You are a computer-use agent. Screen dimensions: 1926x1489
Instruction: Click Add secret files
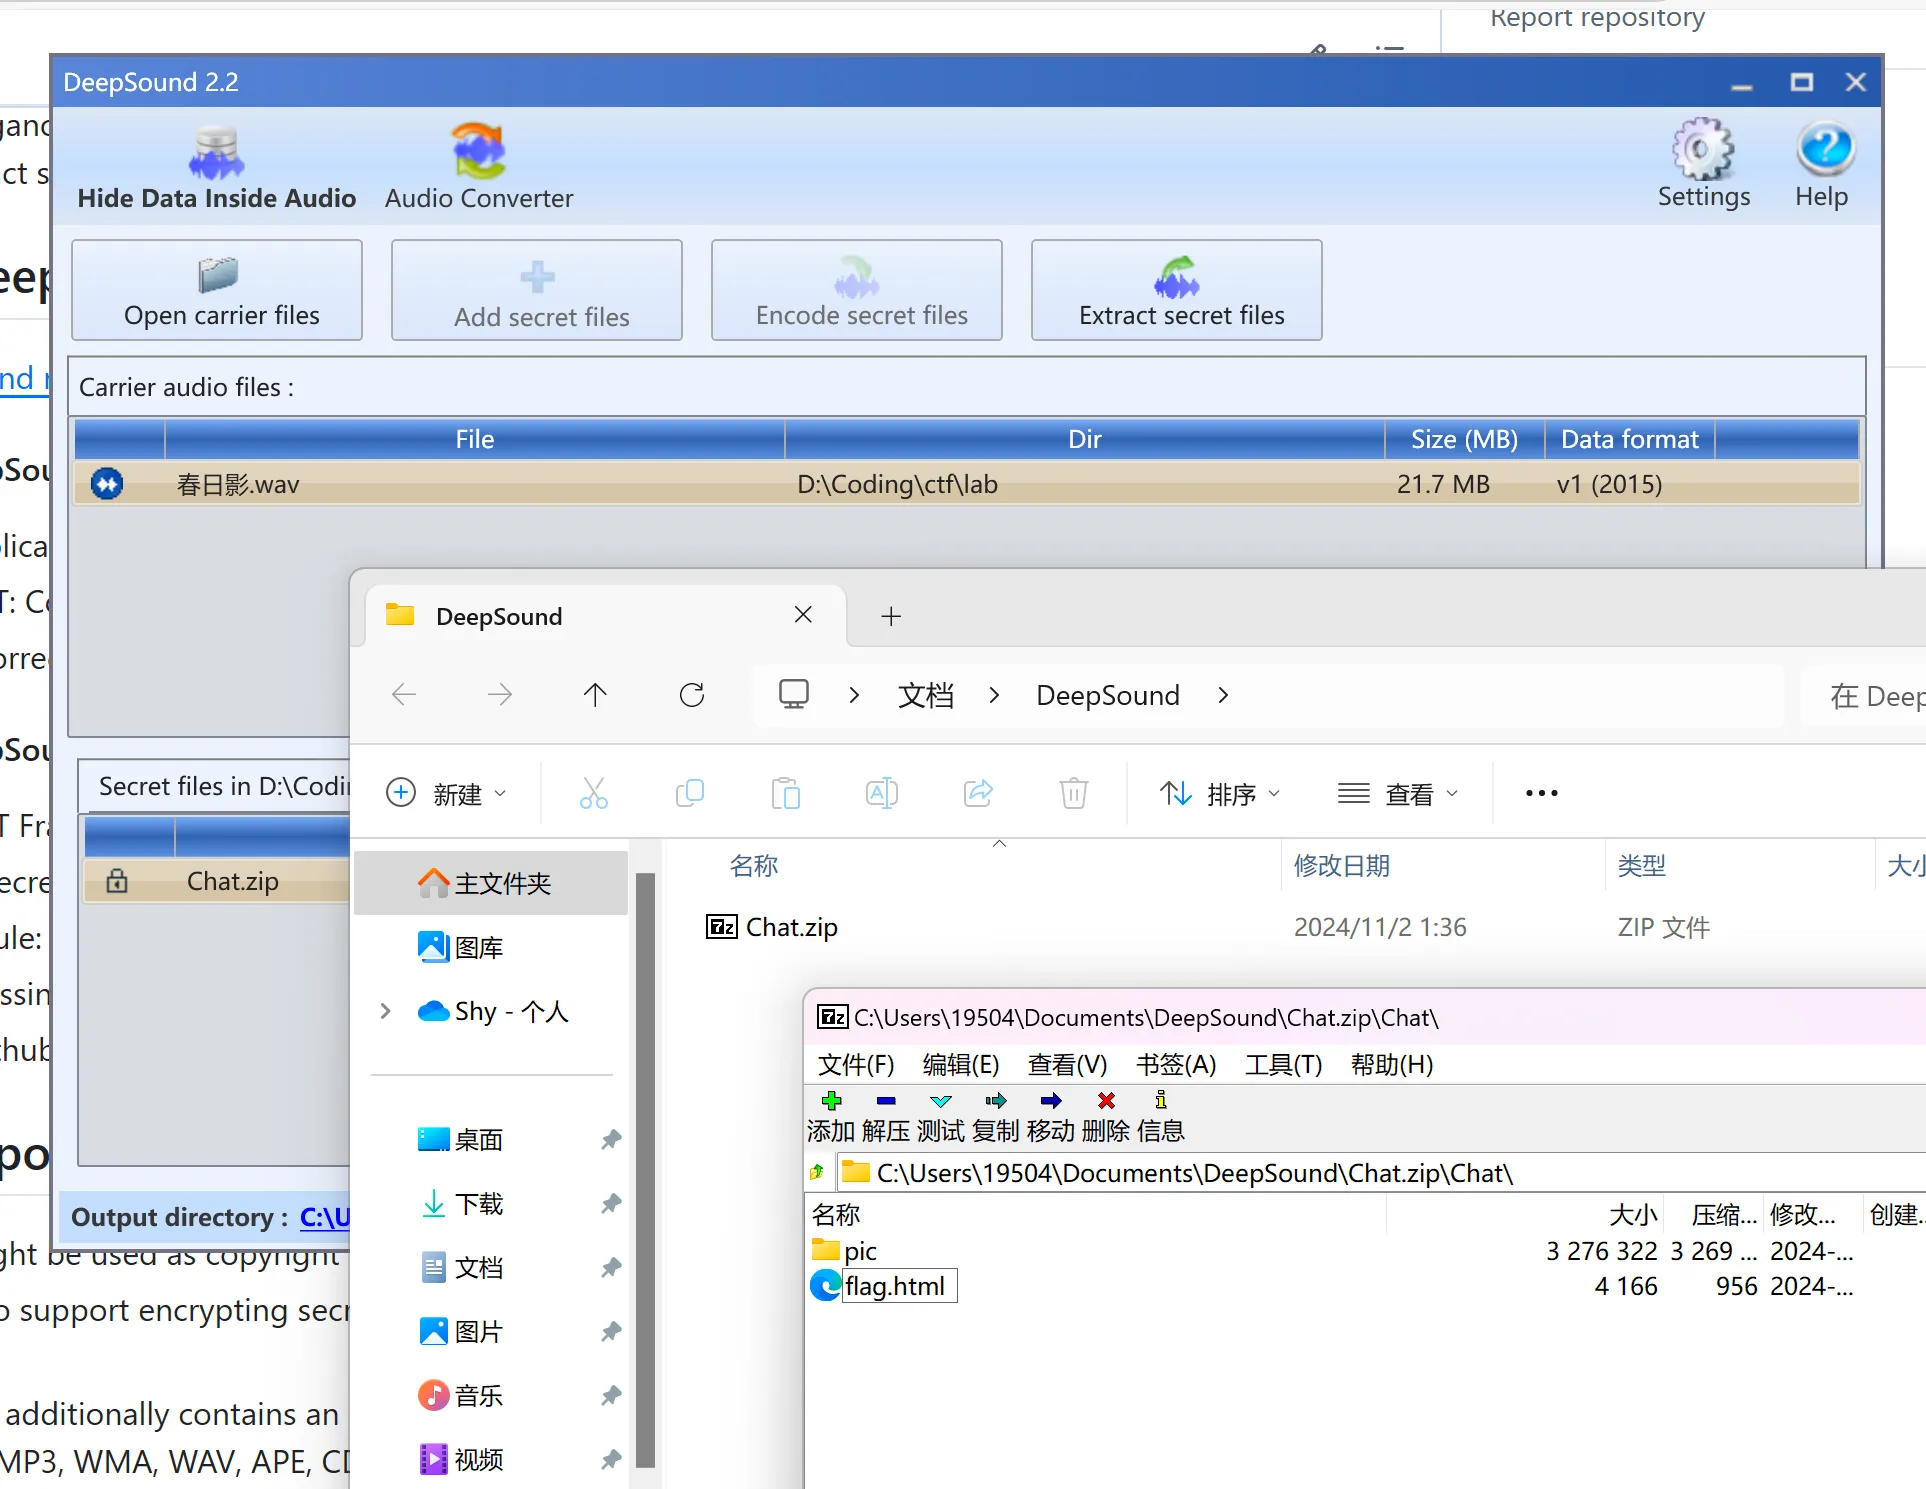click(x=536, y=290)
